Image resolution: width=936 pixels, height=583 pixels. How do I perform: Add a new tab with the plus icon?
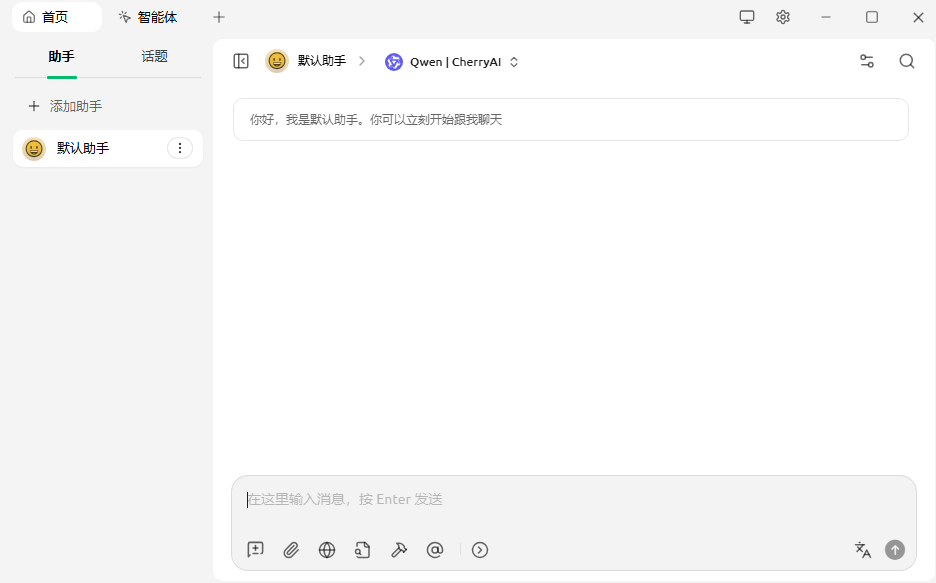[x=218, y=17]
